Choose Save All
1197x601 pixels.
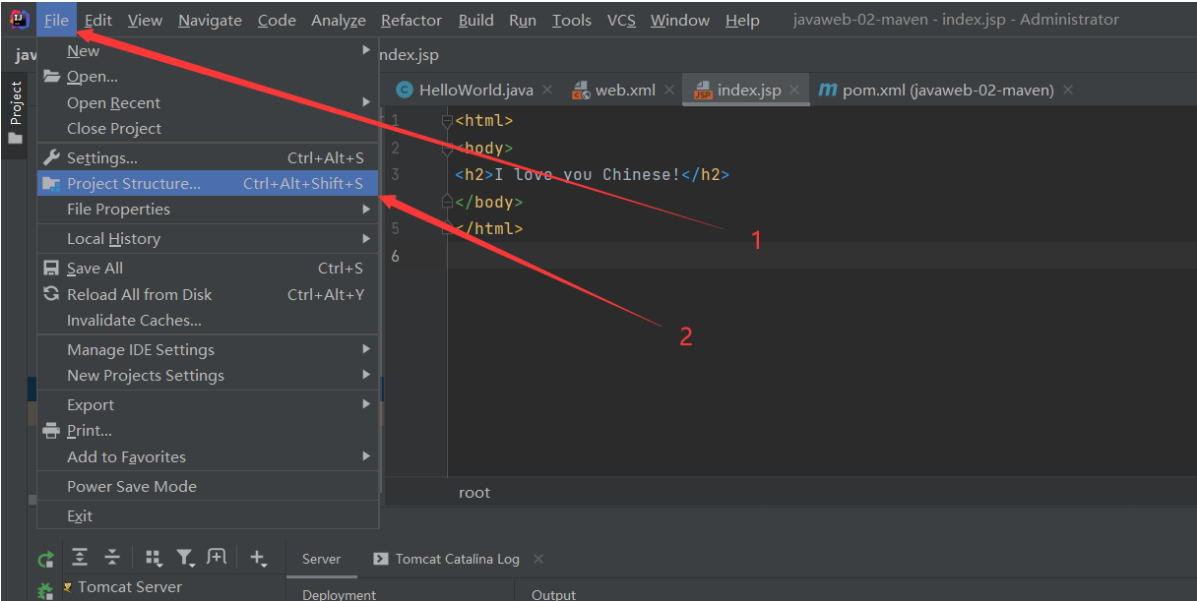[x=208, y=268]
